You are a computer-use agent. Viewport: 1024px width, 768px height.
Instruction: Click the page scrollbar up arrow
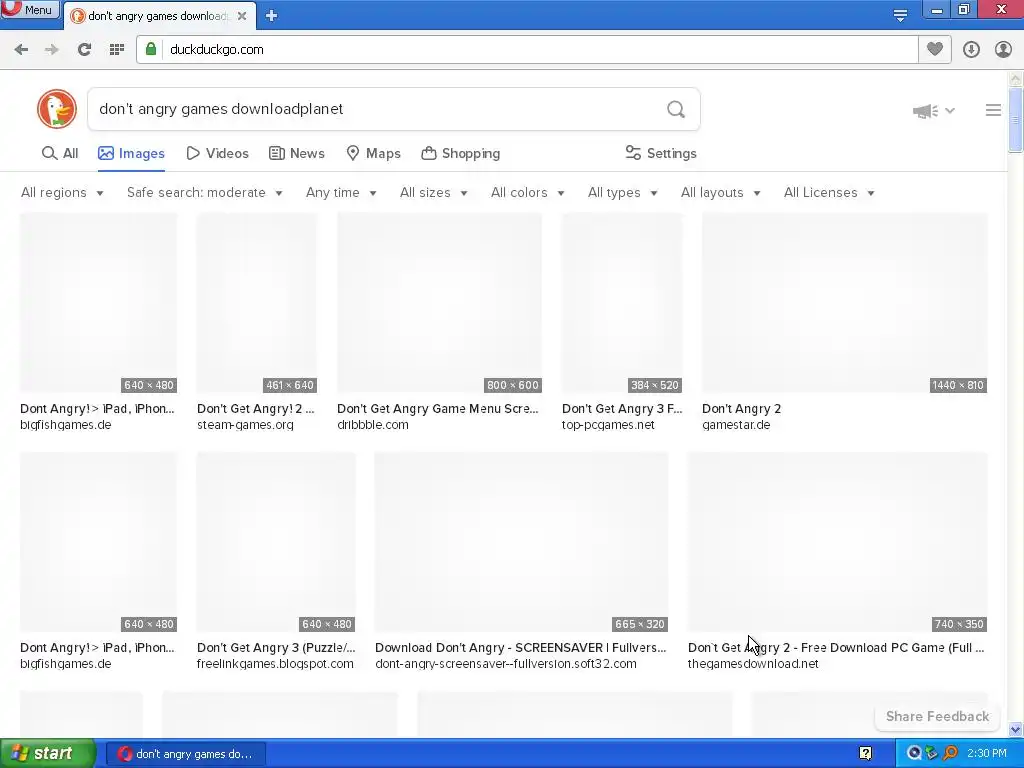point(1016,79)
